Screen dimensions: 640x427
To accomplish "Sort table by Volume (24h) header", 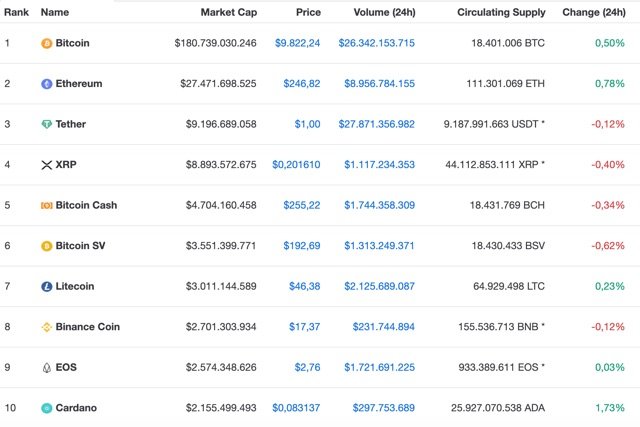I will pyautogui.click(x=384, y=12).
